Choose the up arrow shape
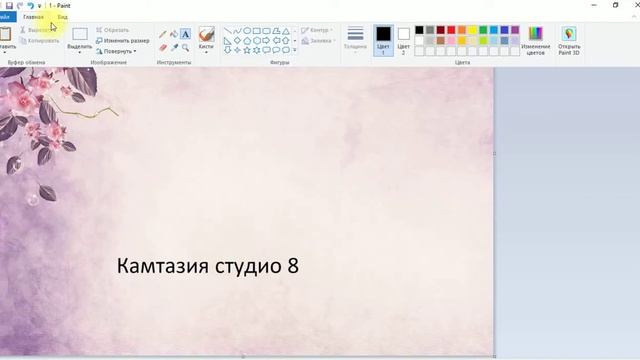 click(286, 40)
